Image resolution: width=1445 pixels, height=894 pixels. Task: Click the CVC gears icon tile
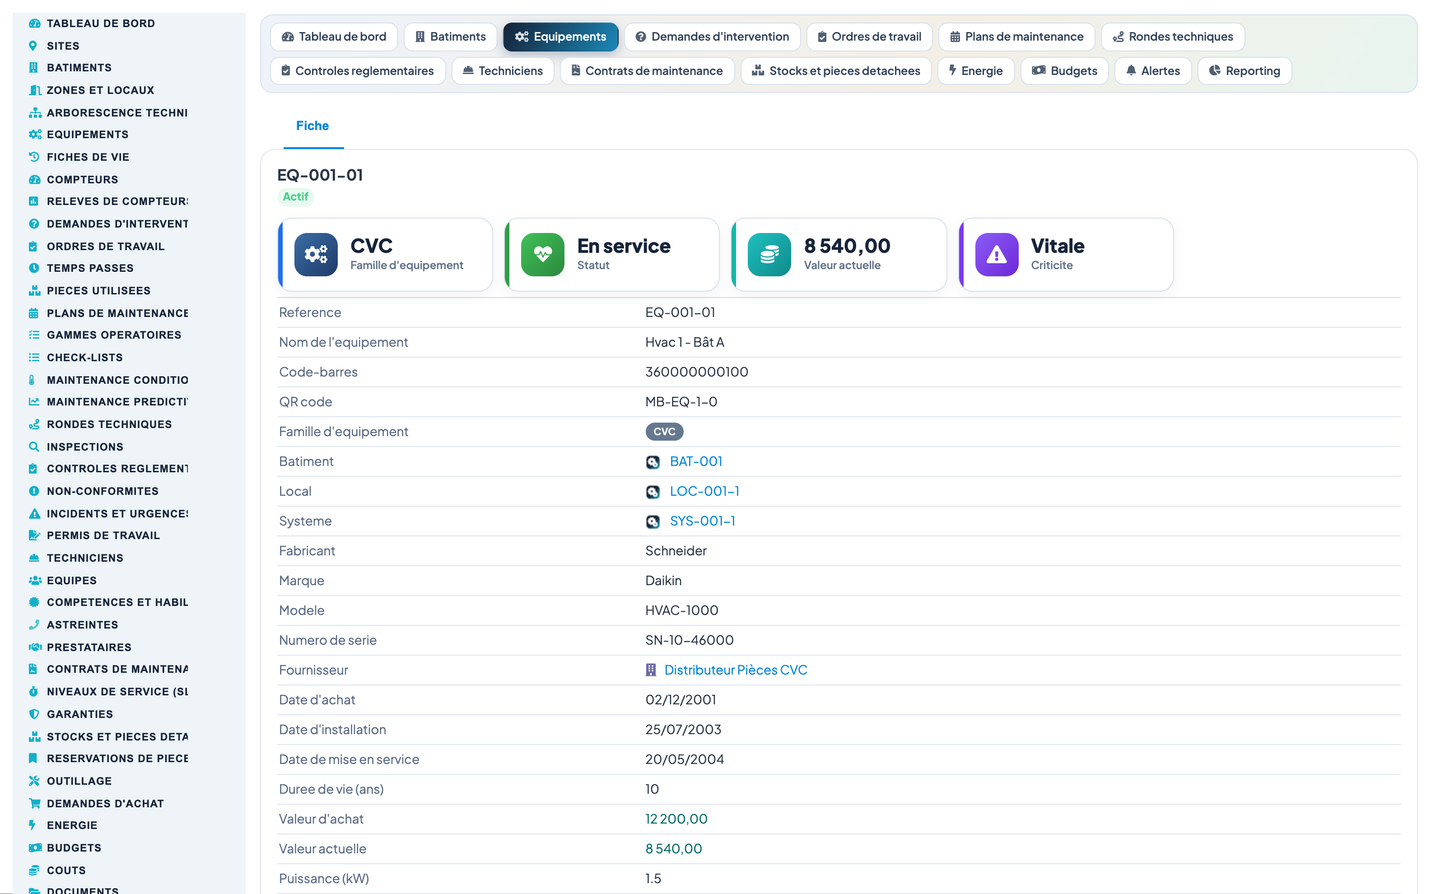(x=316, y=255)
